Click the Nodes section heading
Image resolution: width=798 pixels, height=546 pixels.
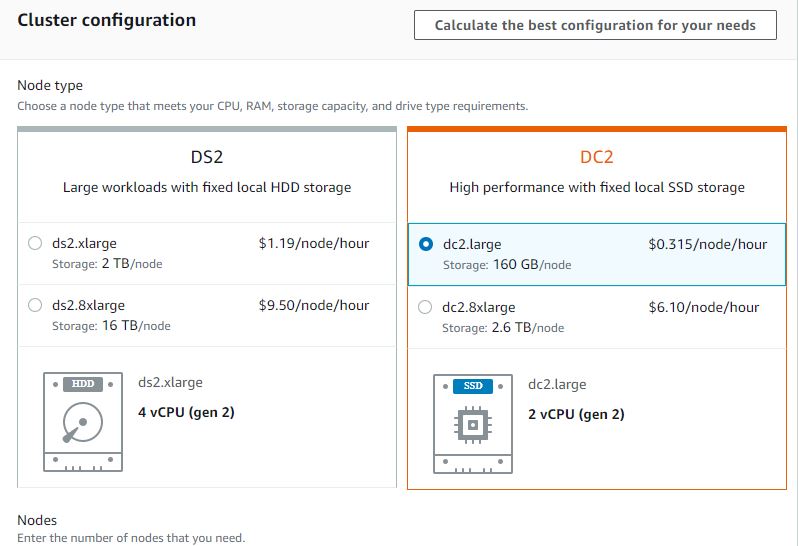pos(37,520)
